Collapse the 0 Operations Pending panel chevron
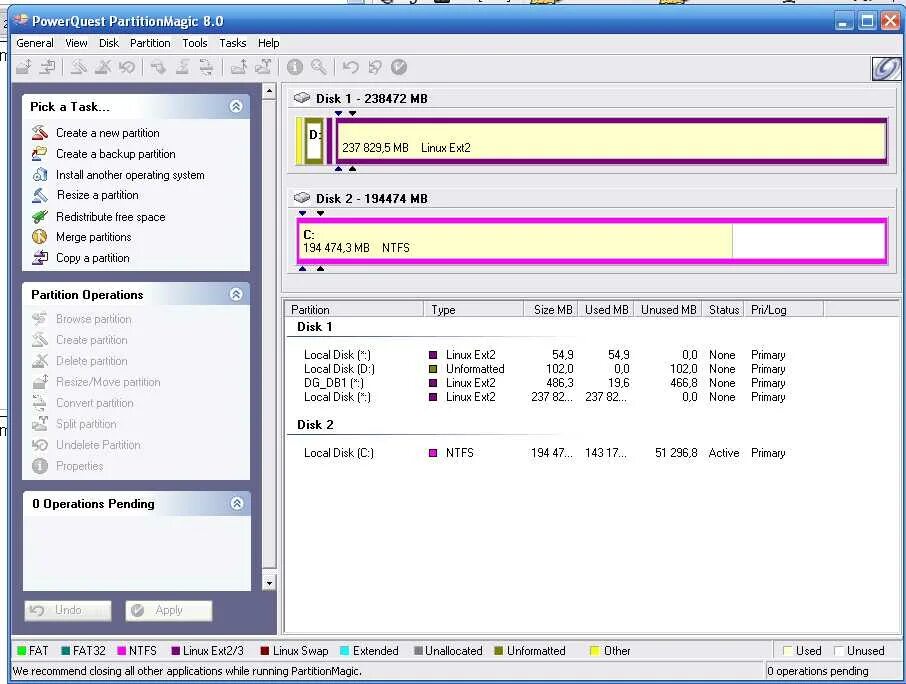This screenshot has height=684, width=906. [236, 503]
